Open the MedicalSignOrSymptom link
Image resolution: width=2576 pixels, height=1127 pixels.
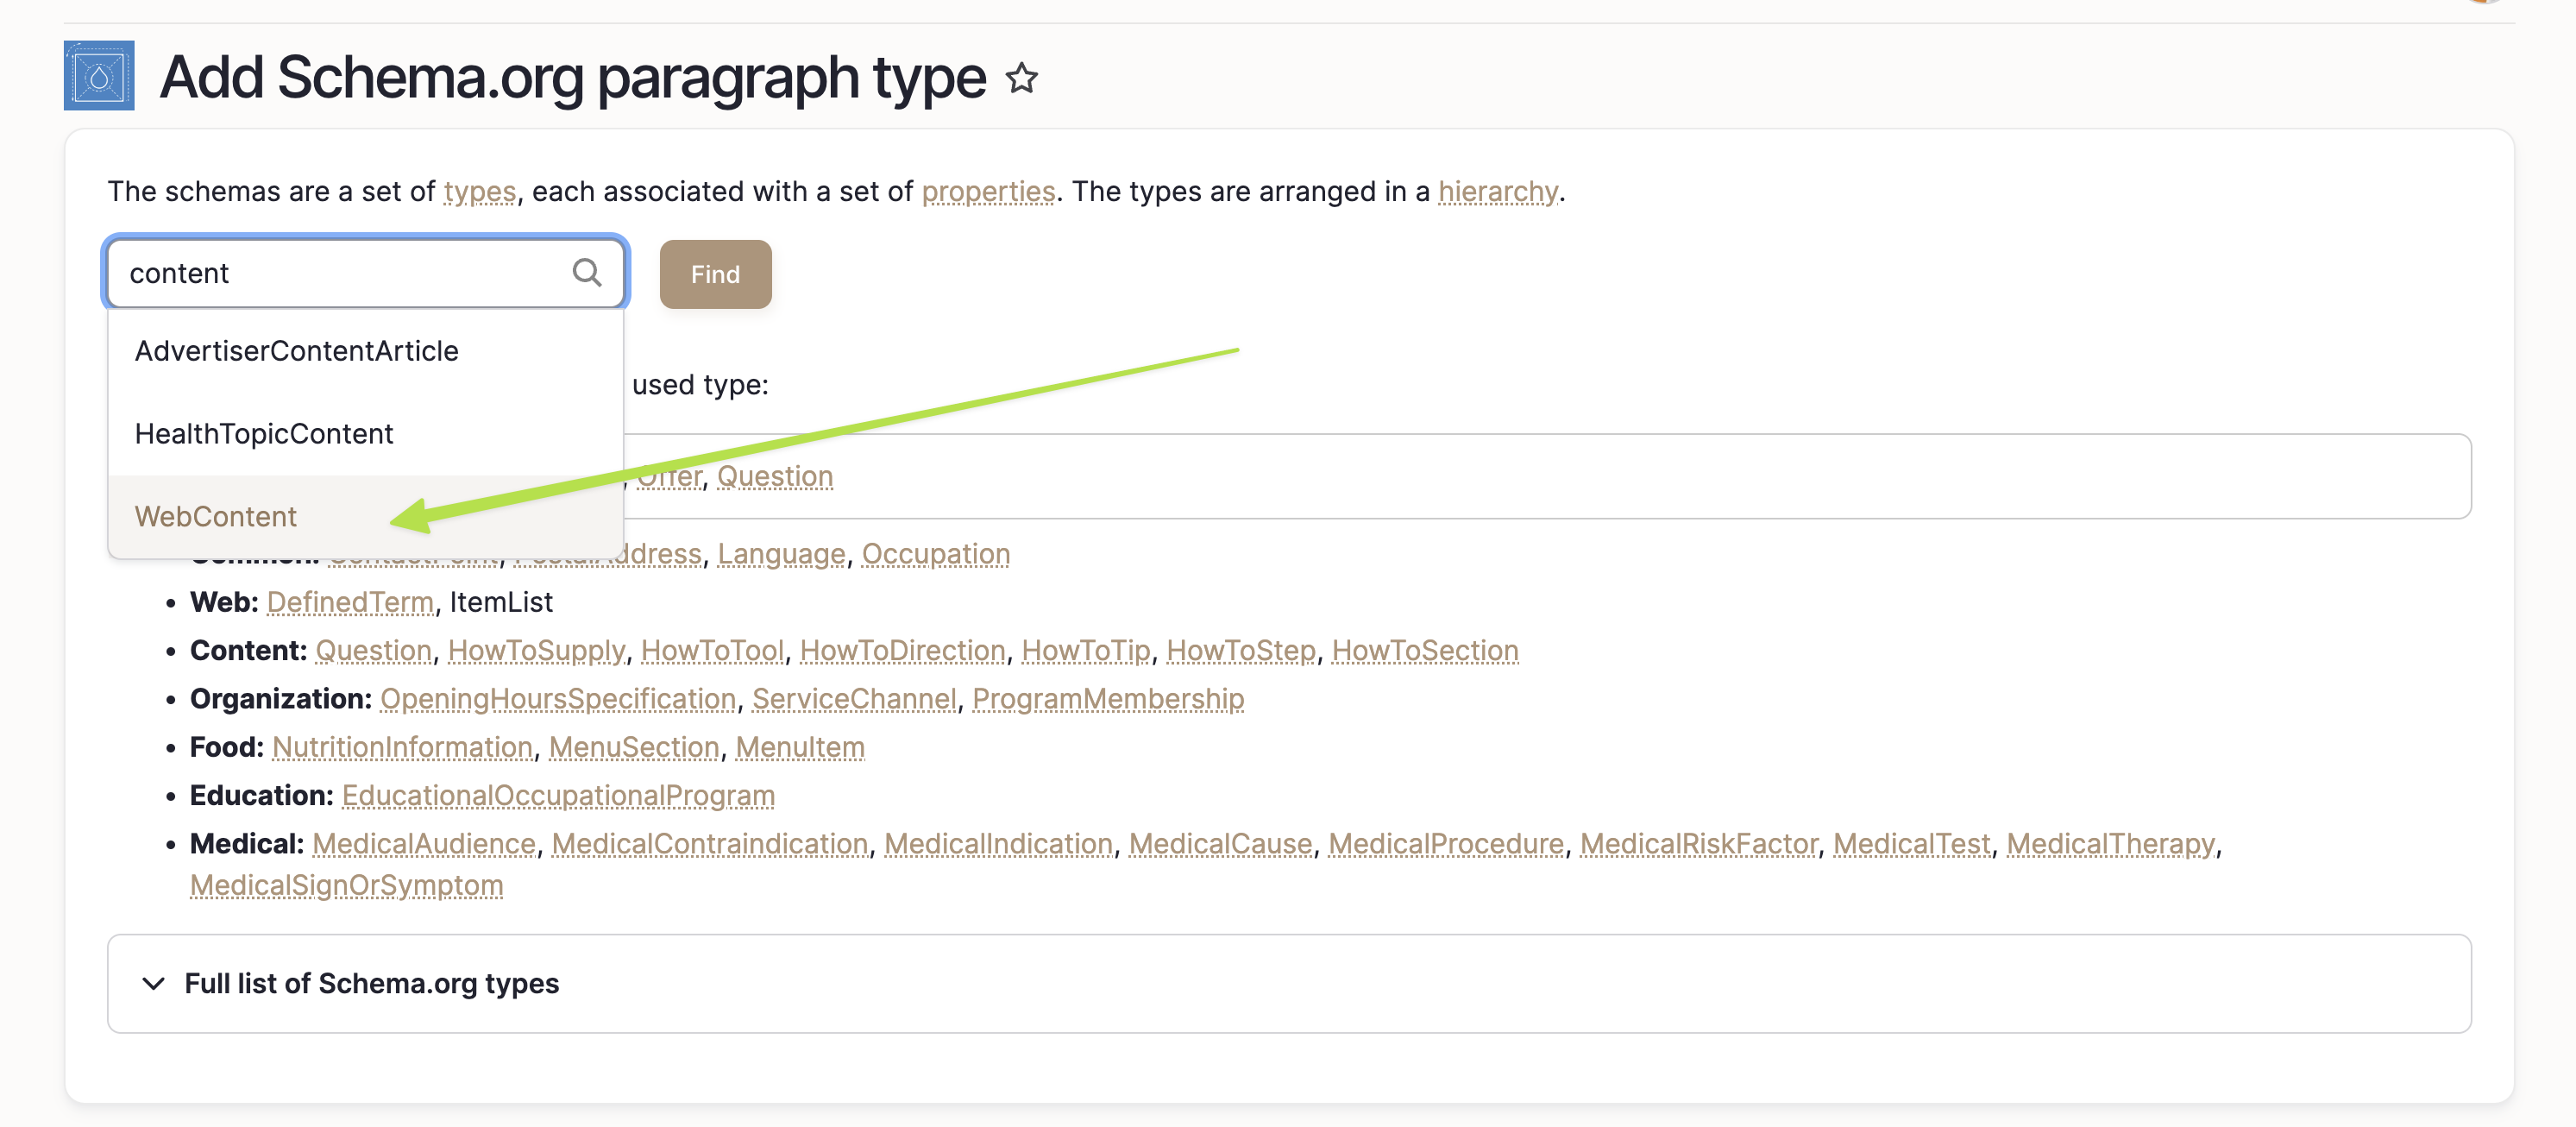346,884
